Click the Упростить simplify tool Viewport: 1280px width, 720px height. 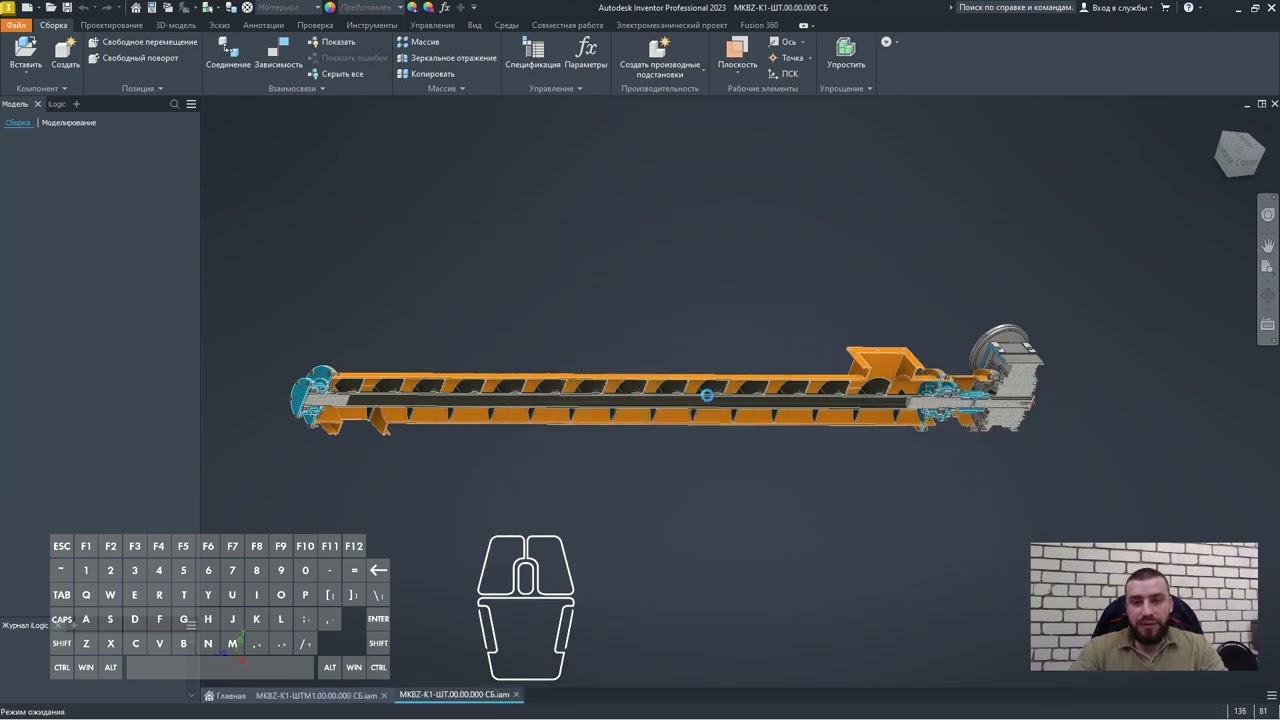(846, 53)
